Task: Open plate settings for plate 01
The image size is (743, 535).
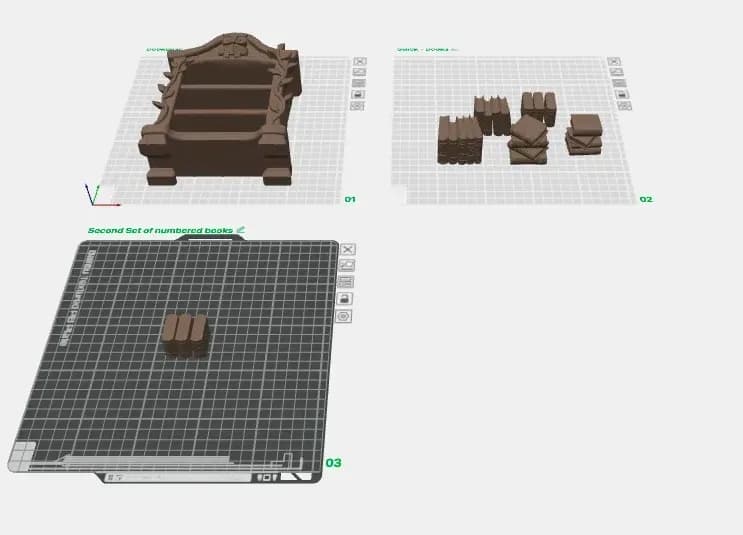Action: (x=357, y=106)
